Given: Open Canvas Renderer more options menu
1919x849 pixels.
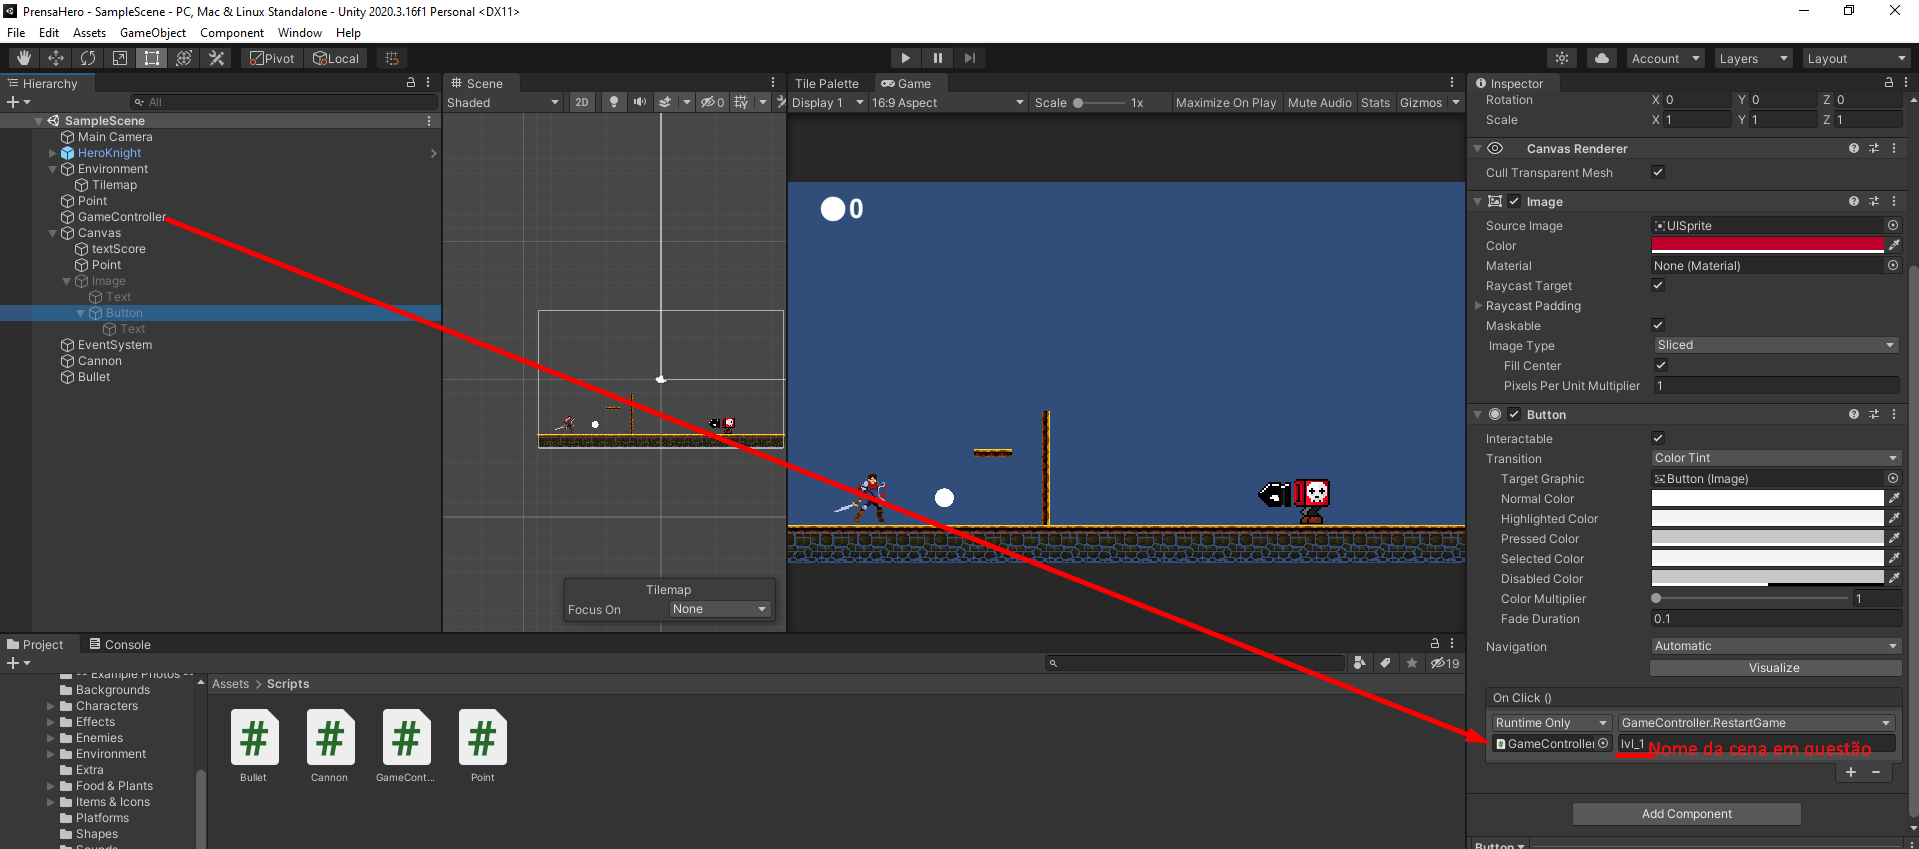Looking at the screenshot, I should tap(1894, 148).
